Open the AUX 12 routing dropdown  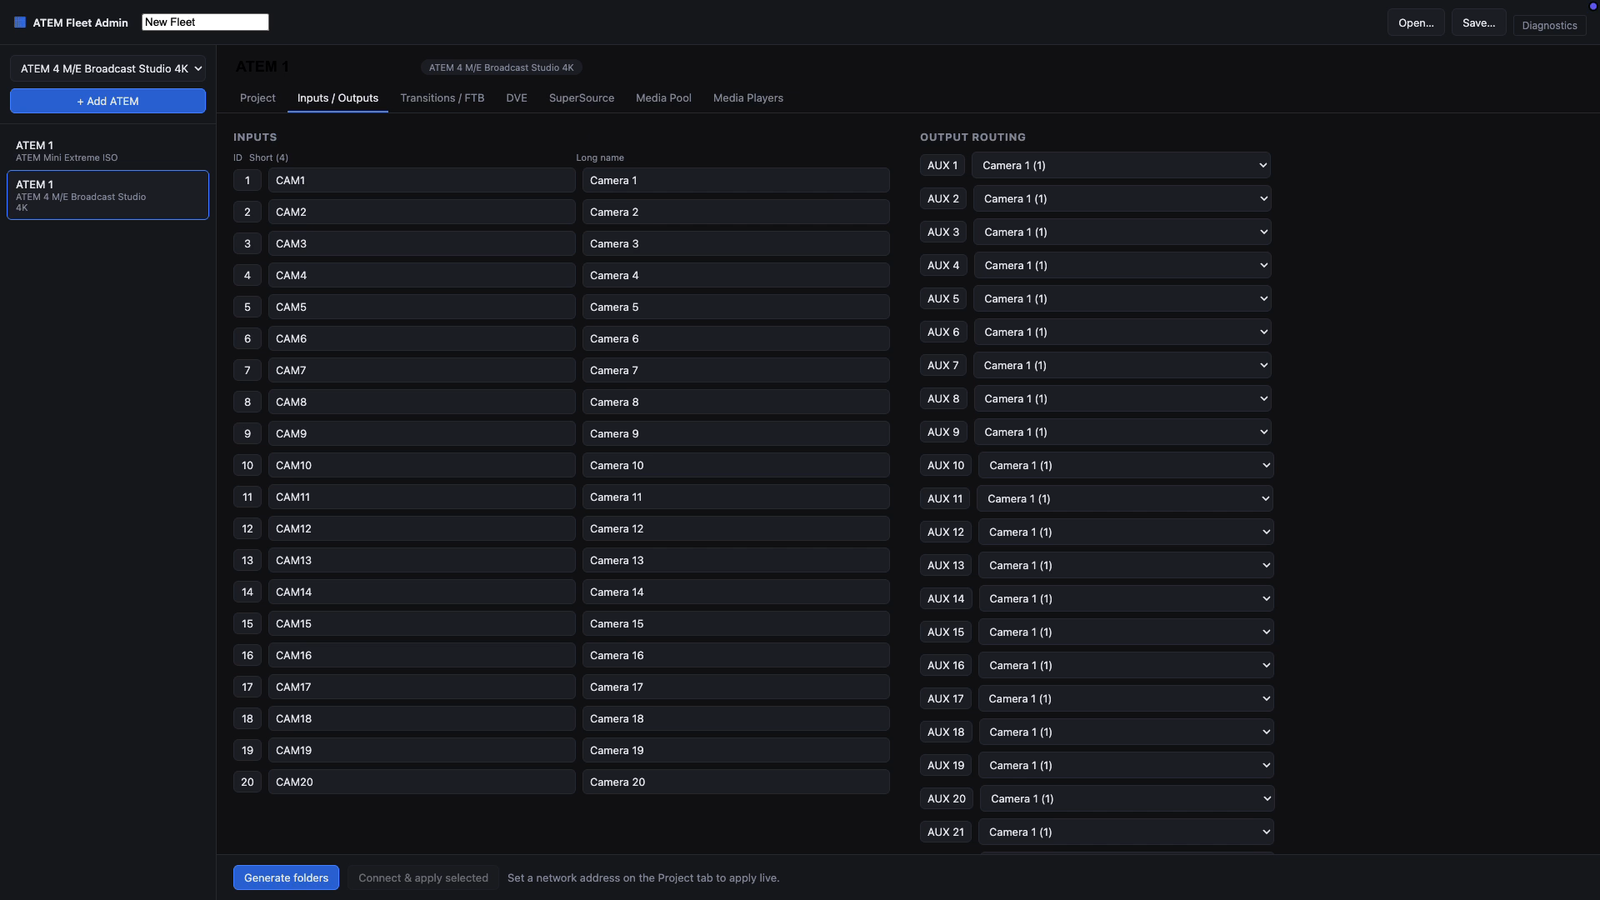[1125, 532]
